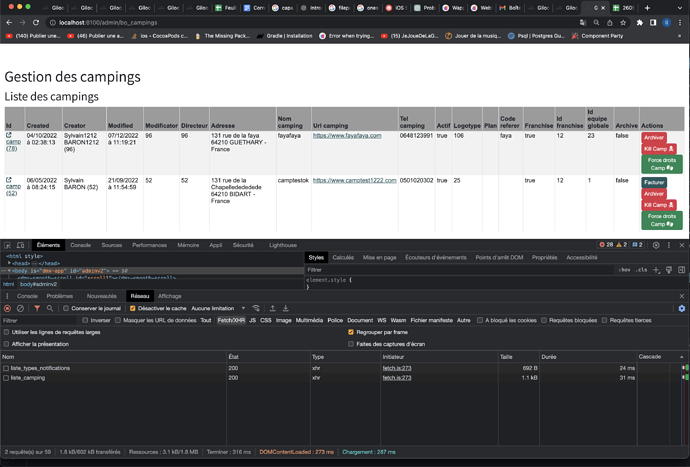Viewport: 690px width, 467px height.
Task: Collapse the body node in the DOM tree
Action: coord(9,271)
